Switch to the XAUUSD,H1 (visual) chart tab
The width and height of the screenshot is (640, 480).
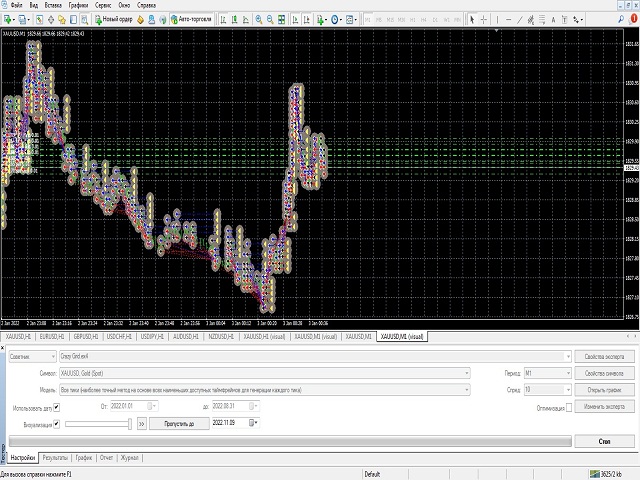coord(264,336)
